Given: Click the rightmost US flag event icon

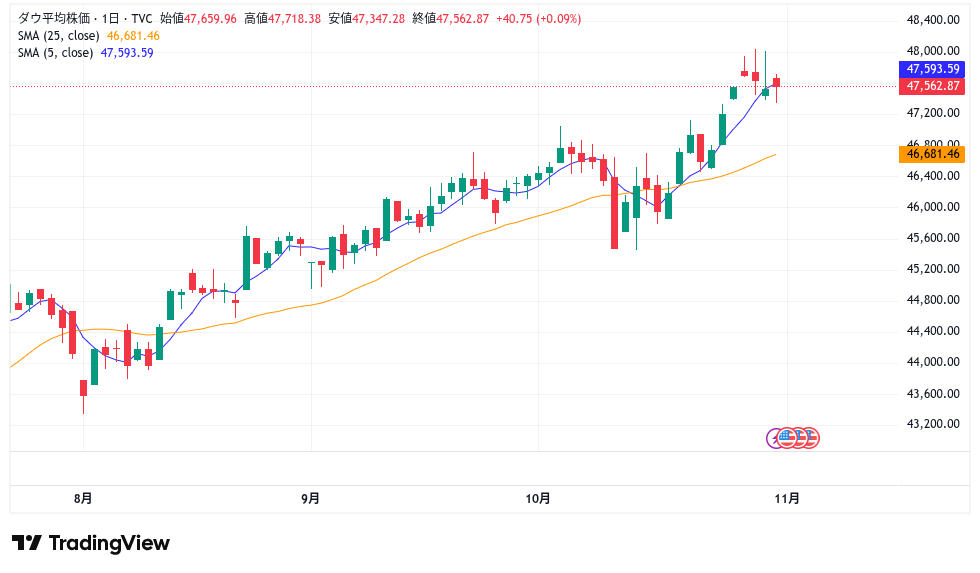Looking at the screenshot, I should coord(809,438).
